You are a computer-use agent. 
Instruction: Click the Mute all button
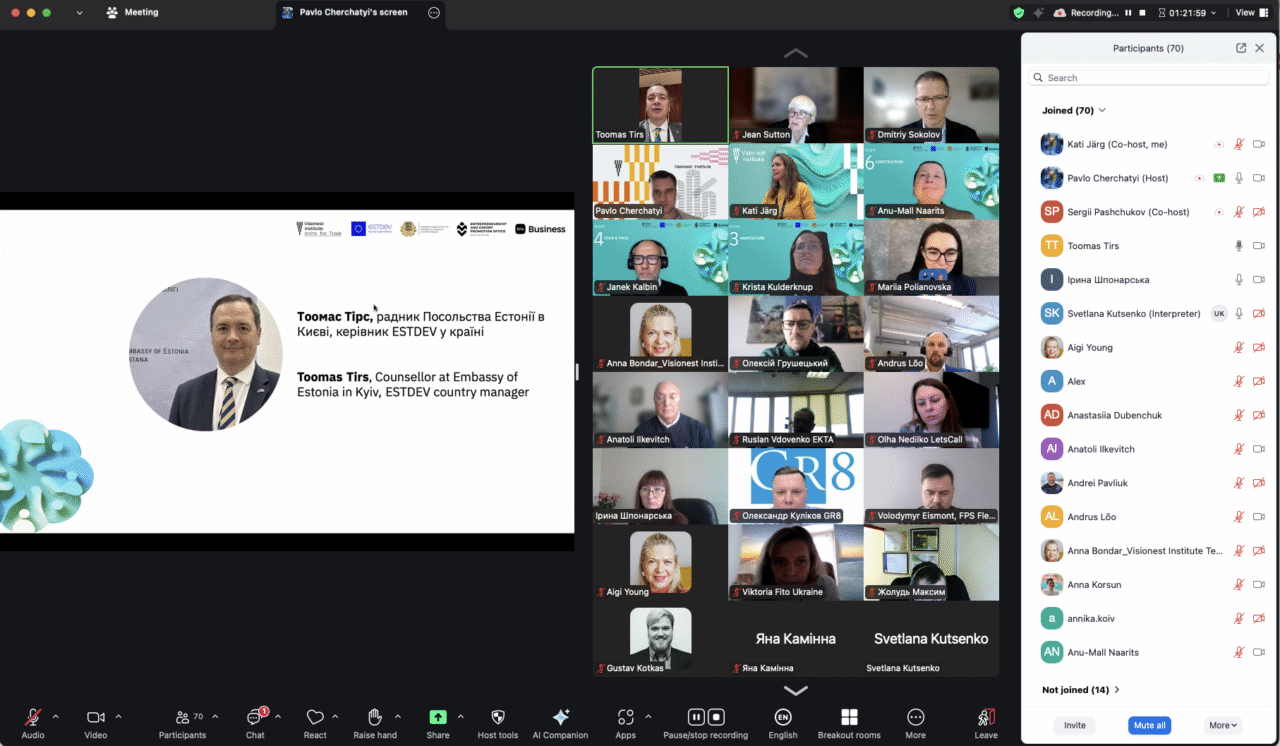[1149, 725]
